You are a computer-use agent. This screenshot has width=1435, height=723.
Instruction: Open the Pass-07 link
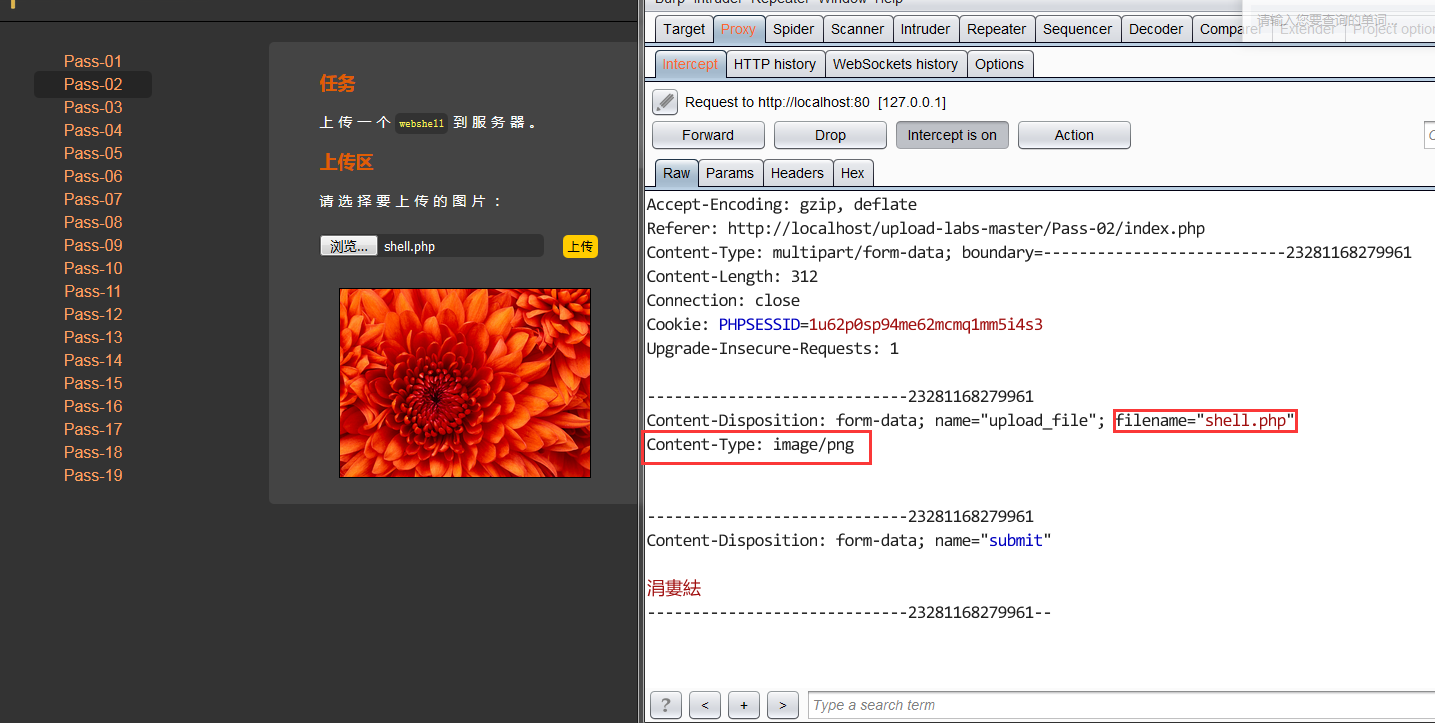coord(93,199)
